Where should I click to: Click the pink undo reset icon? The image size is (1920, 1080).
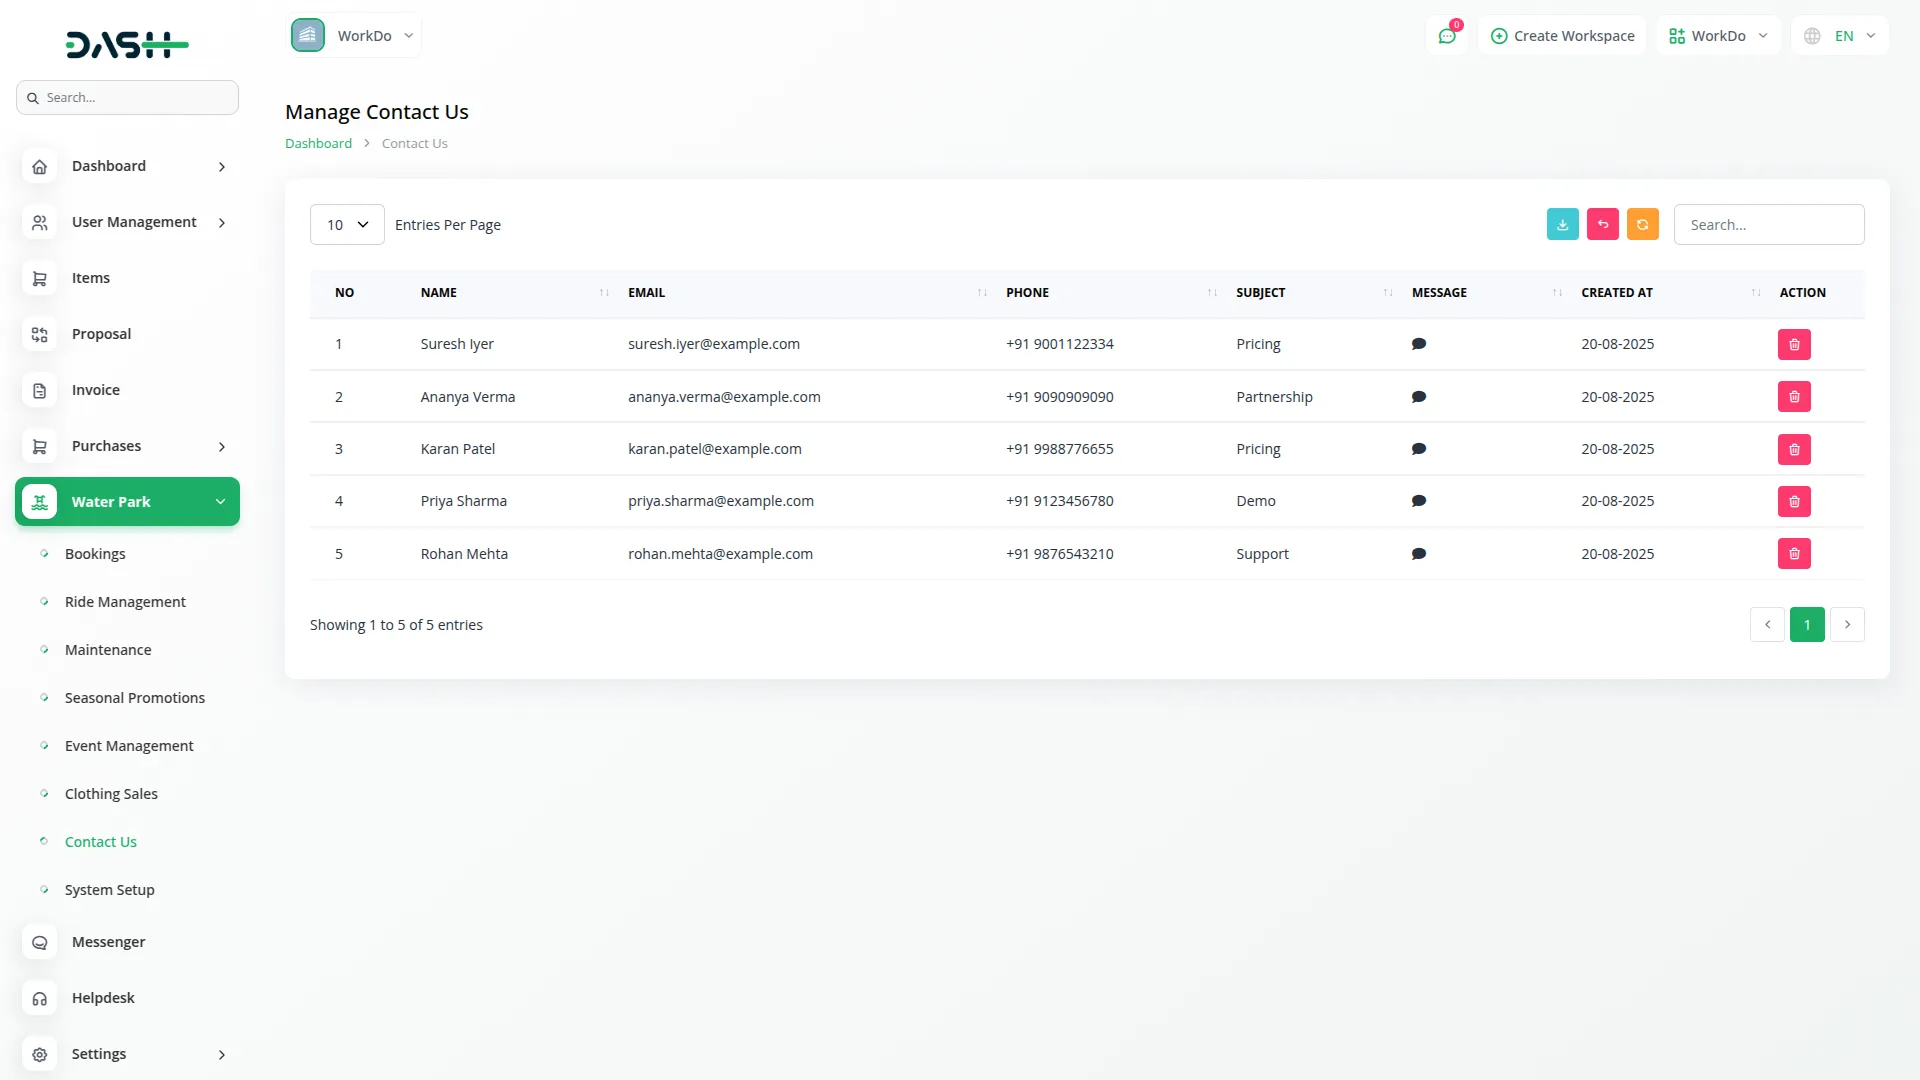tap(1602, 224)
